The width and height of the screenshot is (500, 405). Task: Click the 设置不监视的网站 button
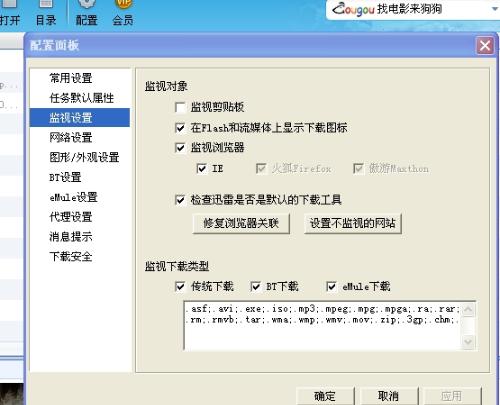coord(353,223)
